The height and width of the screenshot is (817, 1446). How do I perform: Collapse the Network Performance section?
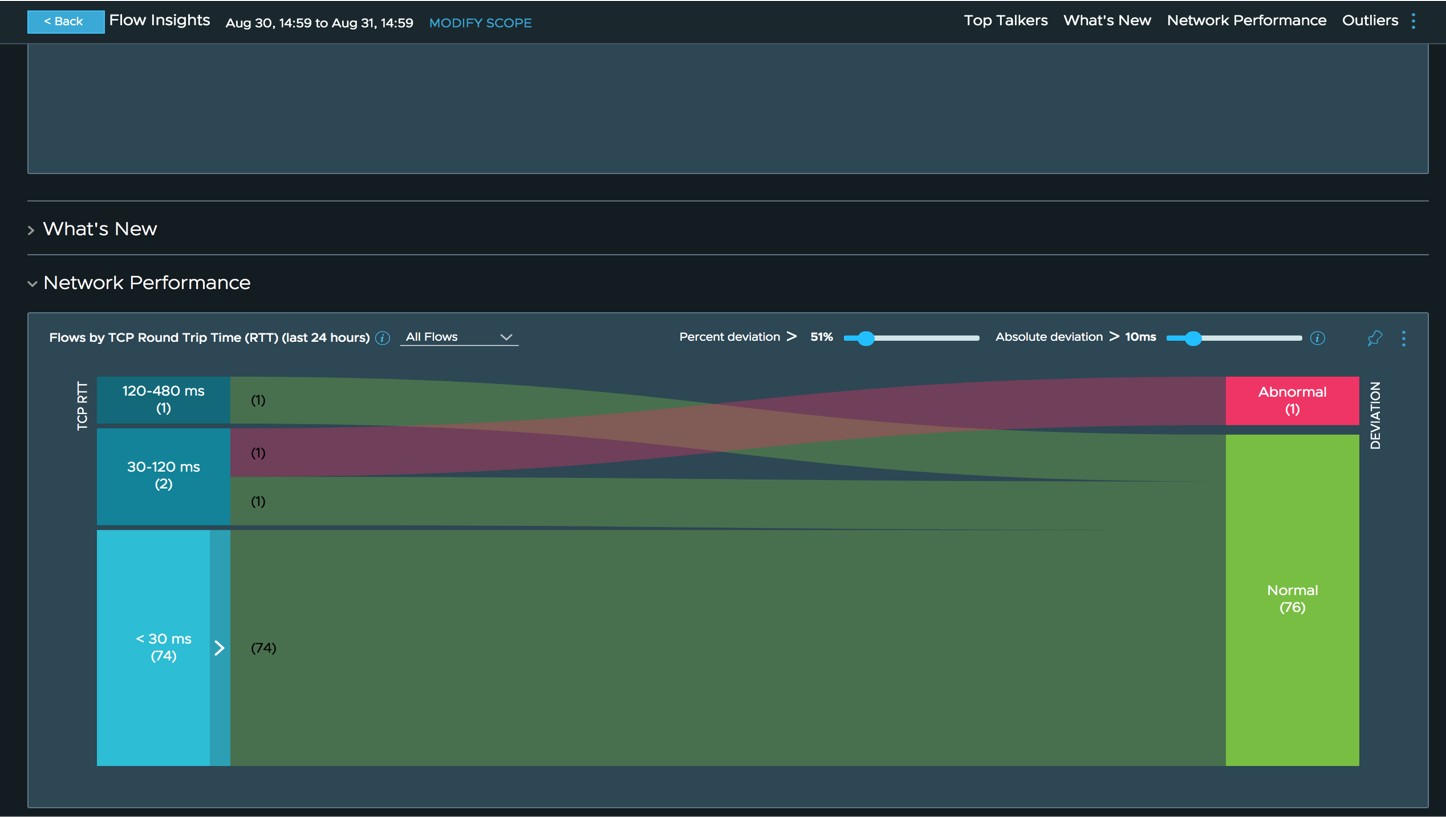pos(32,284)
